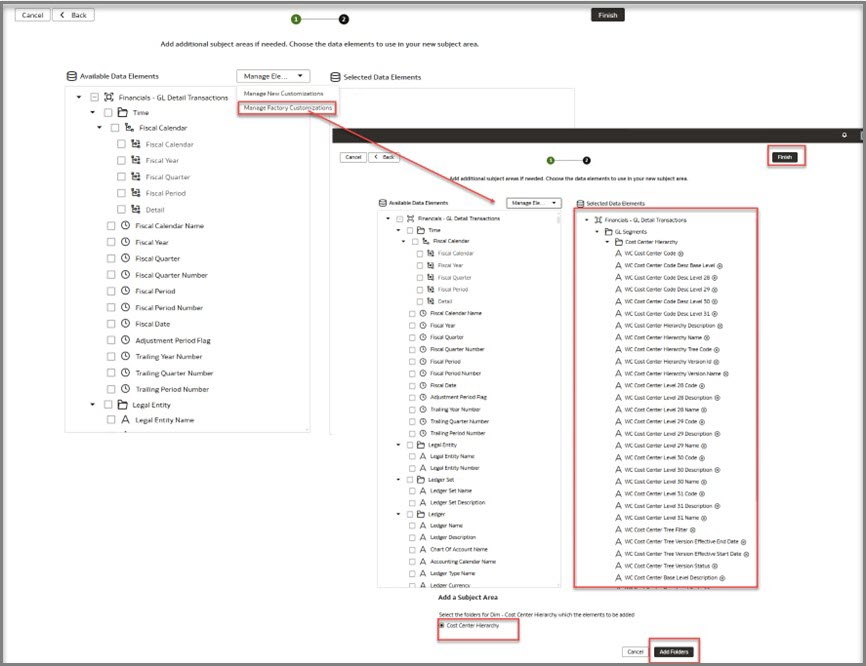866x666 pixels.
Task: Click the level icon beside Fiscal Quarter
Action: (x=136, y=177)
